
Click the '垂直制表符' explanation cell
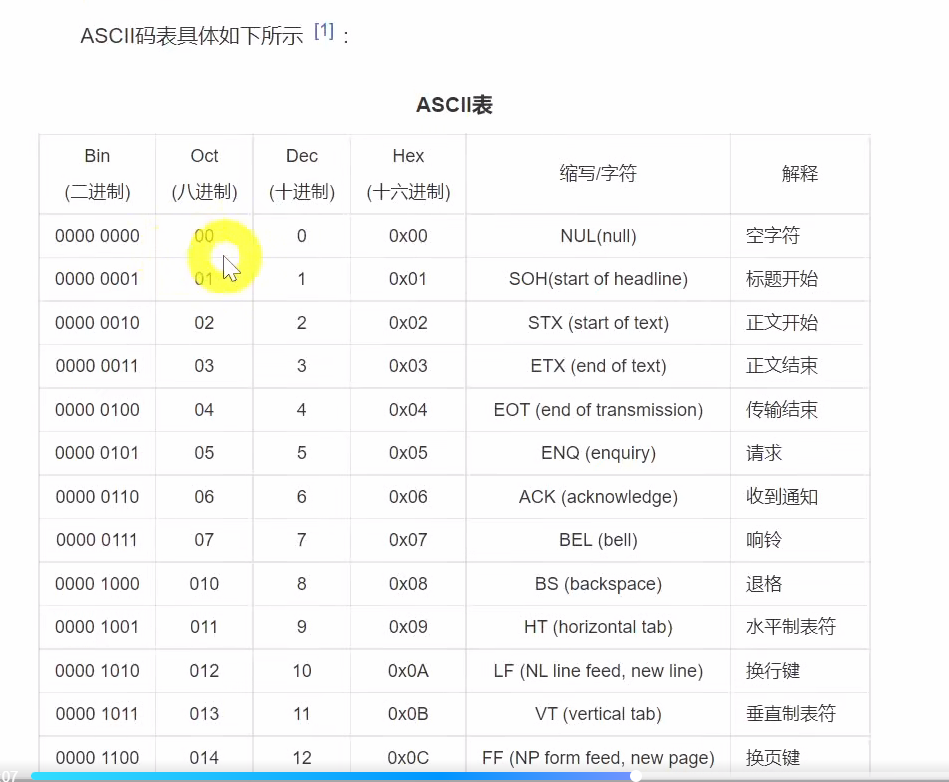tap(800, 714)
